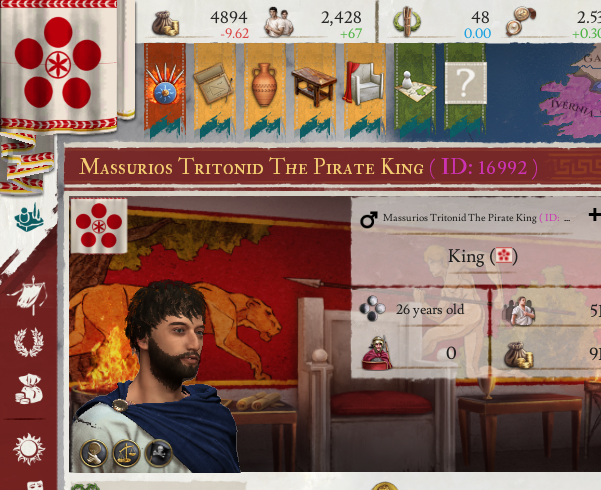Viewport: 601px width, 490px height.
Task: Click the white throne alert banner
Action: click(365, 90)
